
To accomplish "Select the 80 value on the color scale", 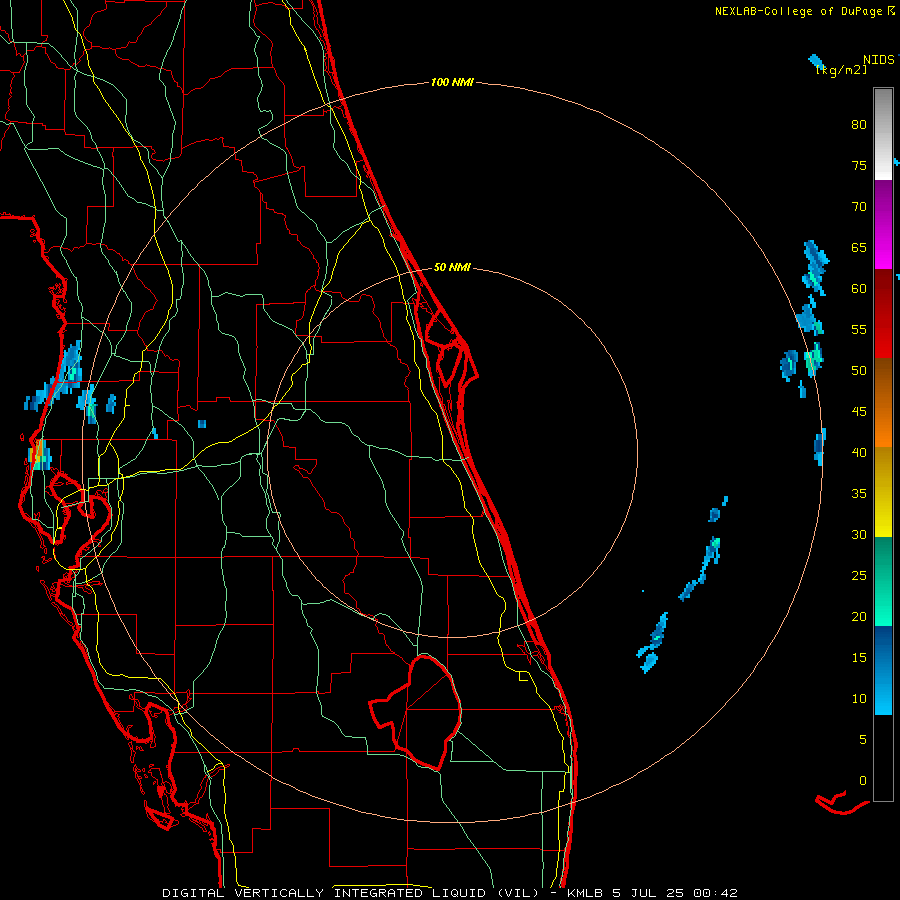I will click(859, 125).
